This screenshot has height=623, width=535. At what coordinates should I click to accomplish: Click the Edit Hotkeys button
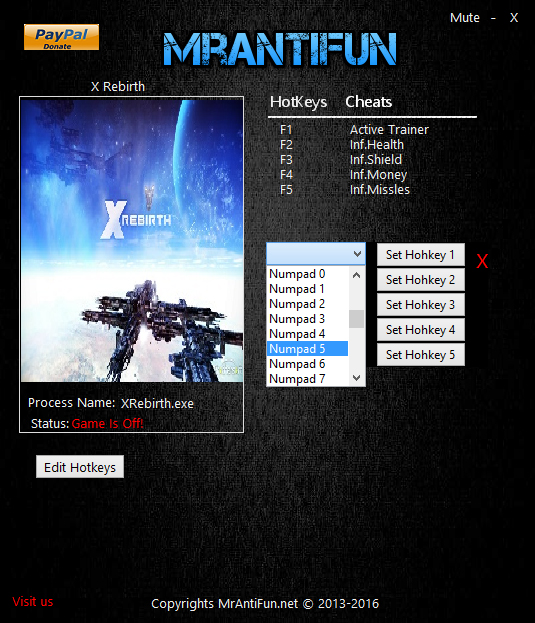pyautogui.click(x=80, y=467)
